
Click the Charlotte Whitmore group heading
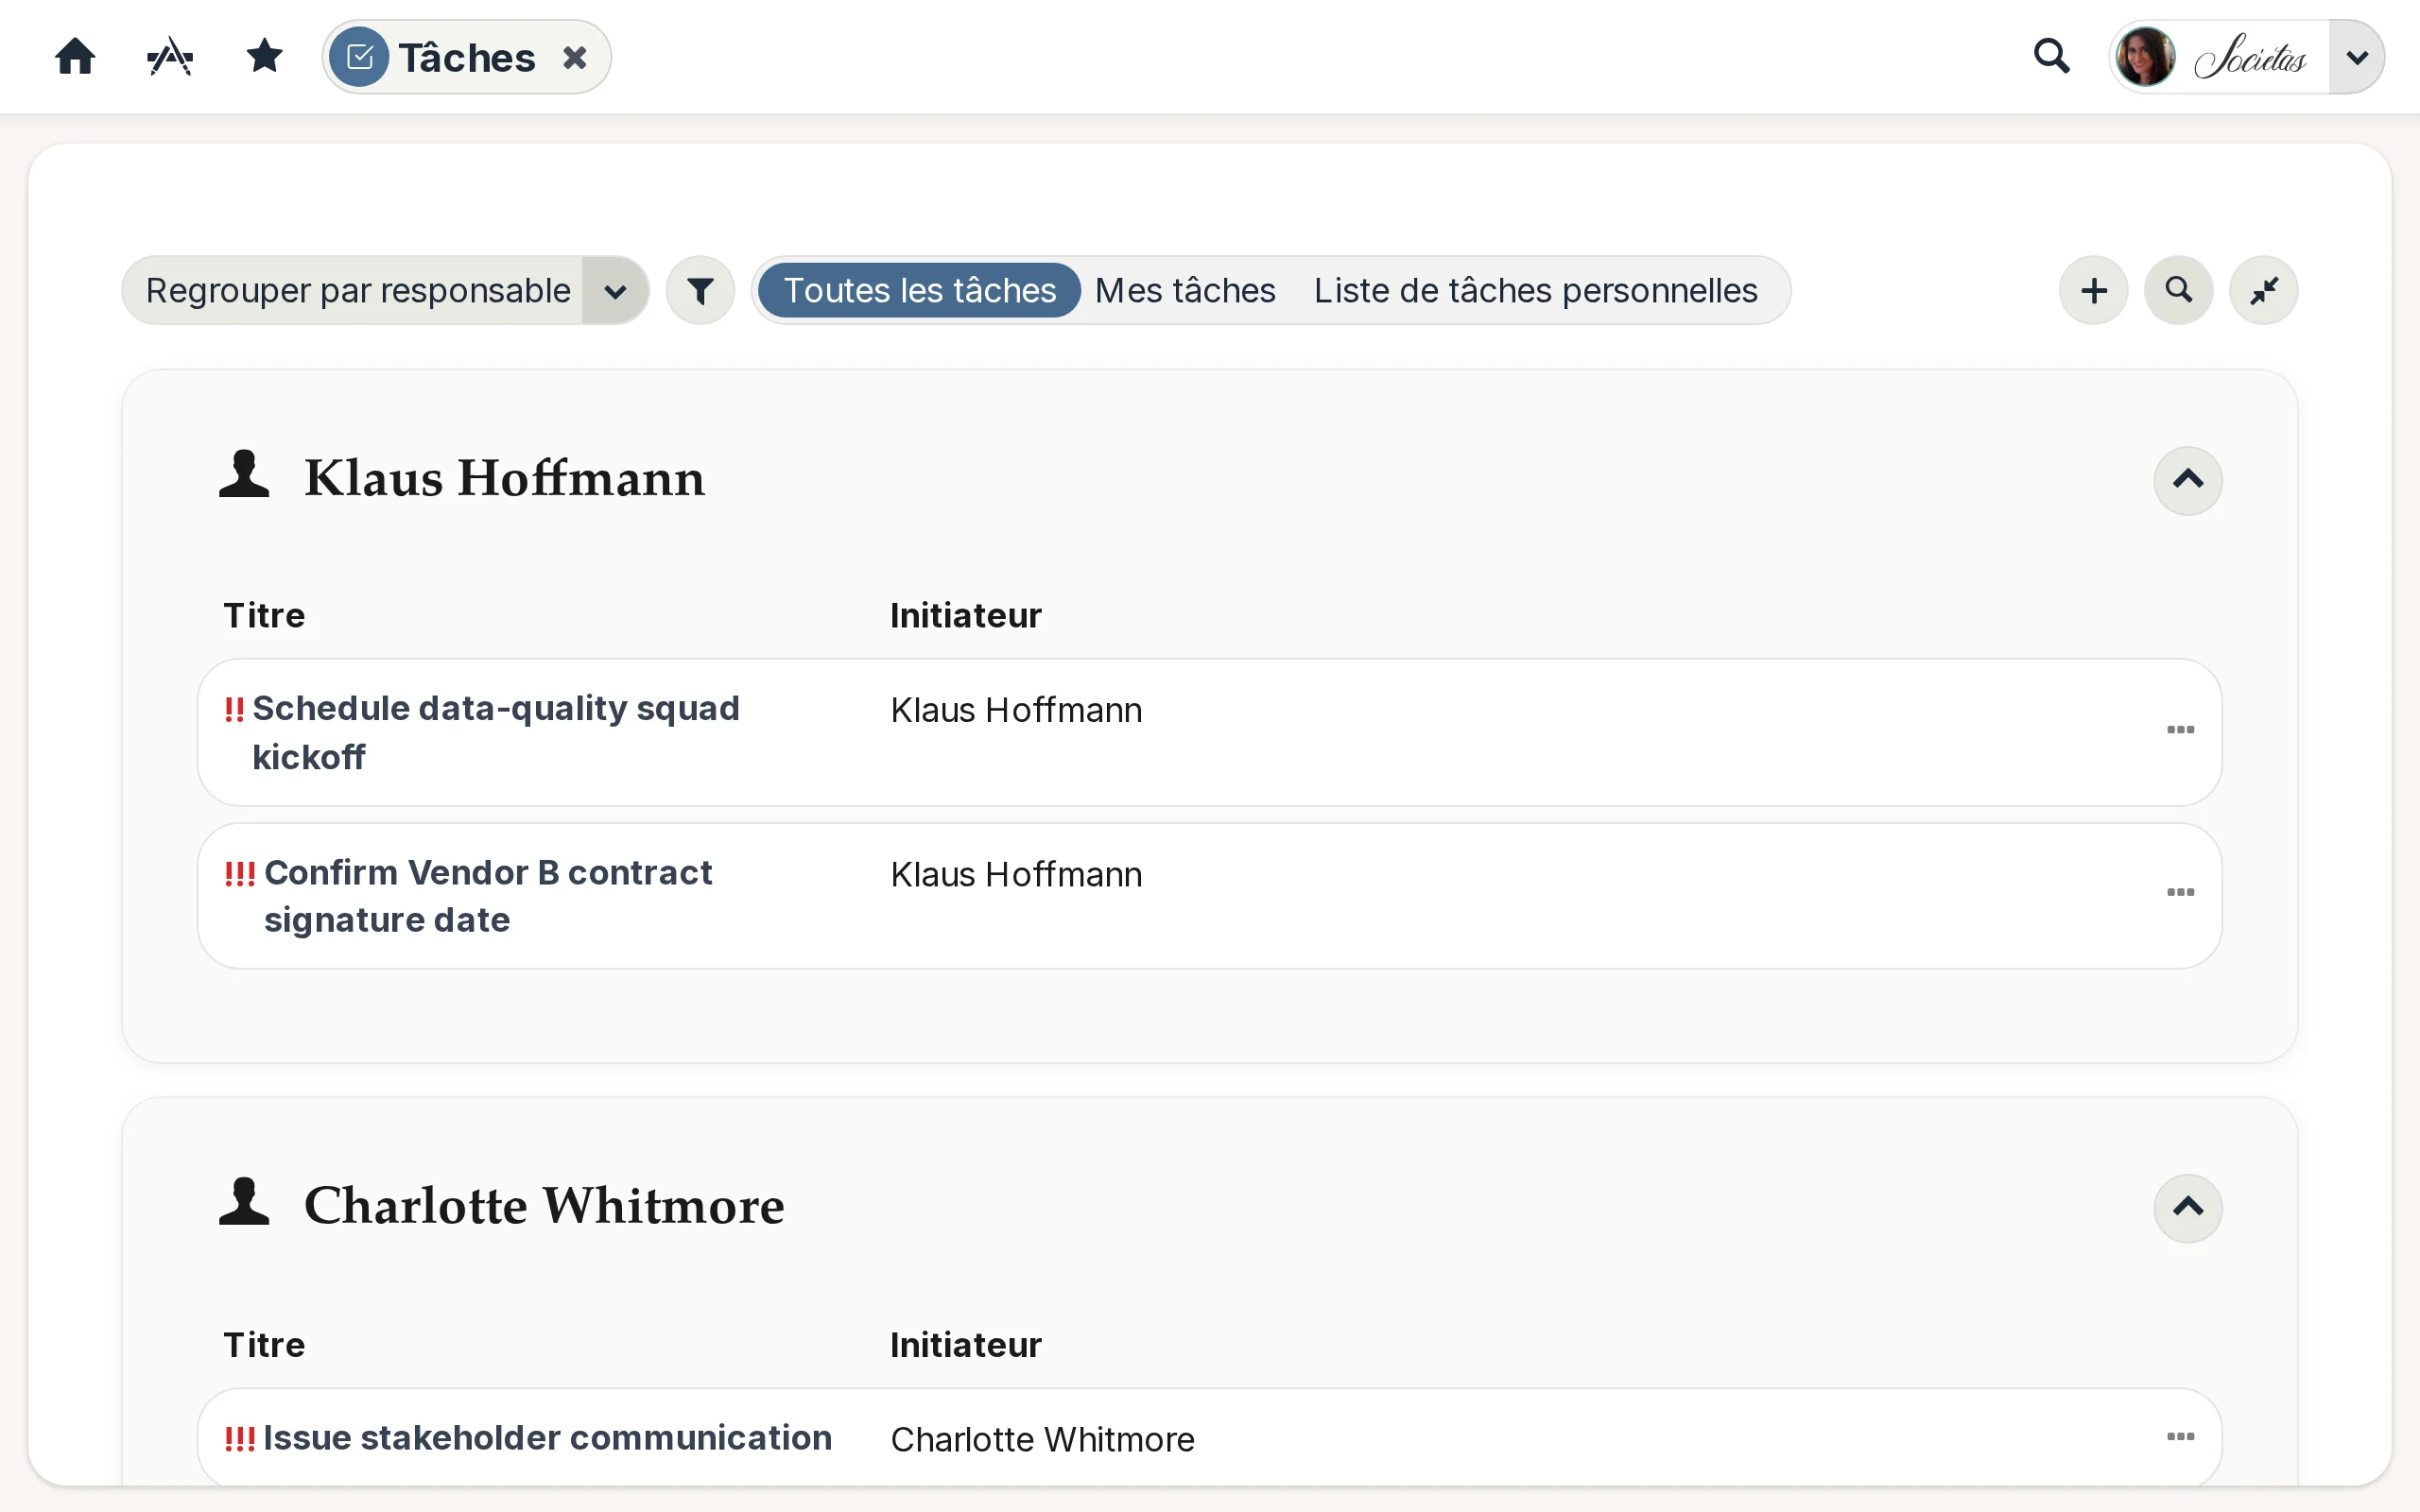tap(544, 1206)
